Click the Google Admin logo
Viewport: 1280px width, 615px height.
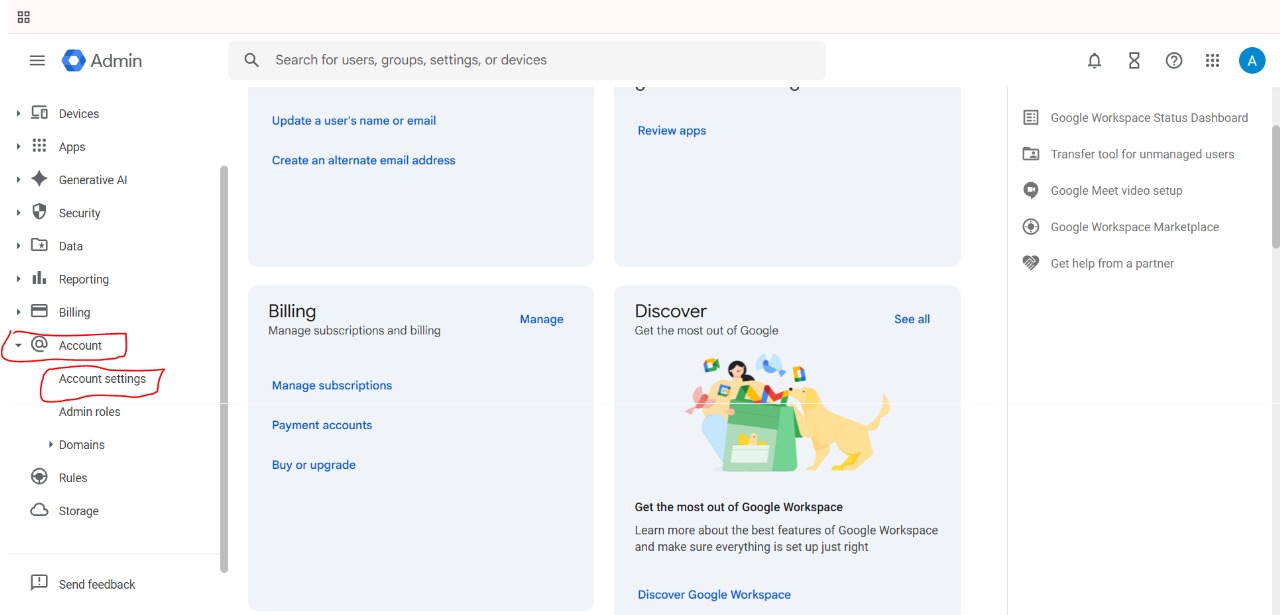pos(102,60)
